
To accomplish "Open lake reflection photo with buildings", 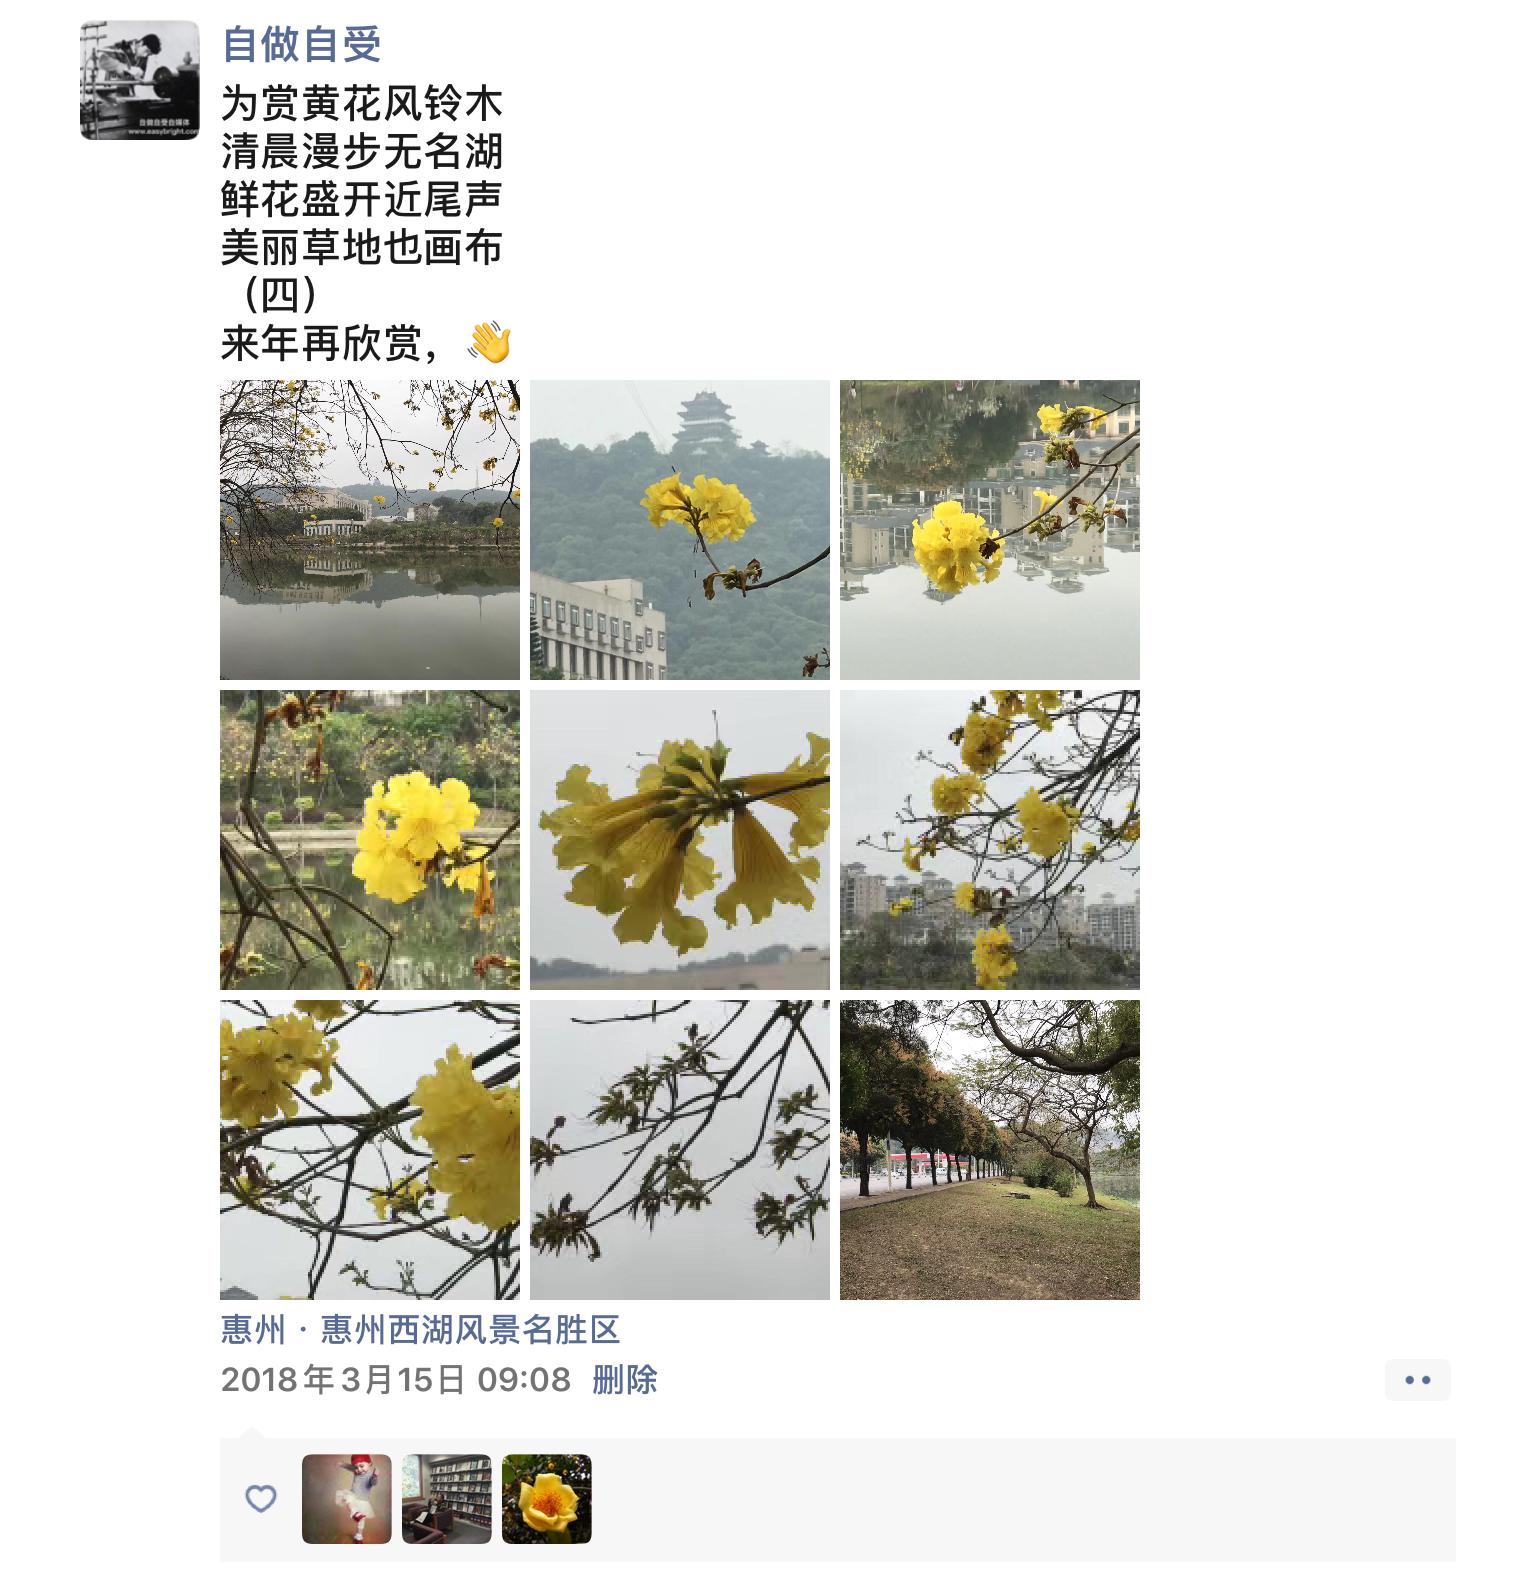I will (x=370, y=530).
